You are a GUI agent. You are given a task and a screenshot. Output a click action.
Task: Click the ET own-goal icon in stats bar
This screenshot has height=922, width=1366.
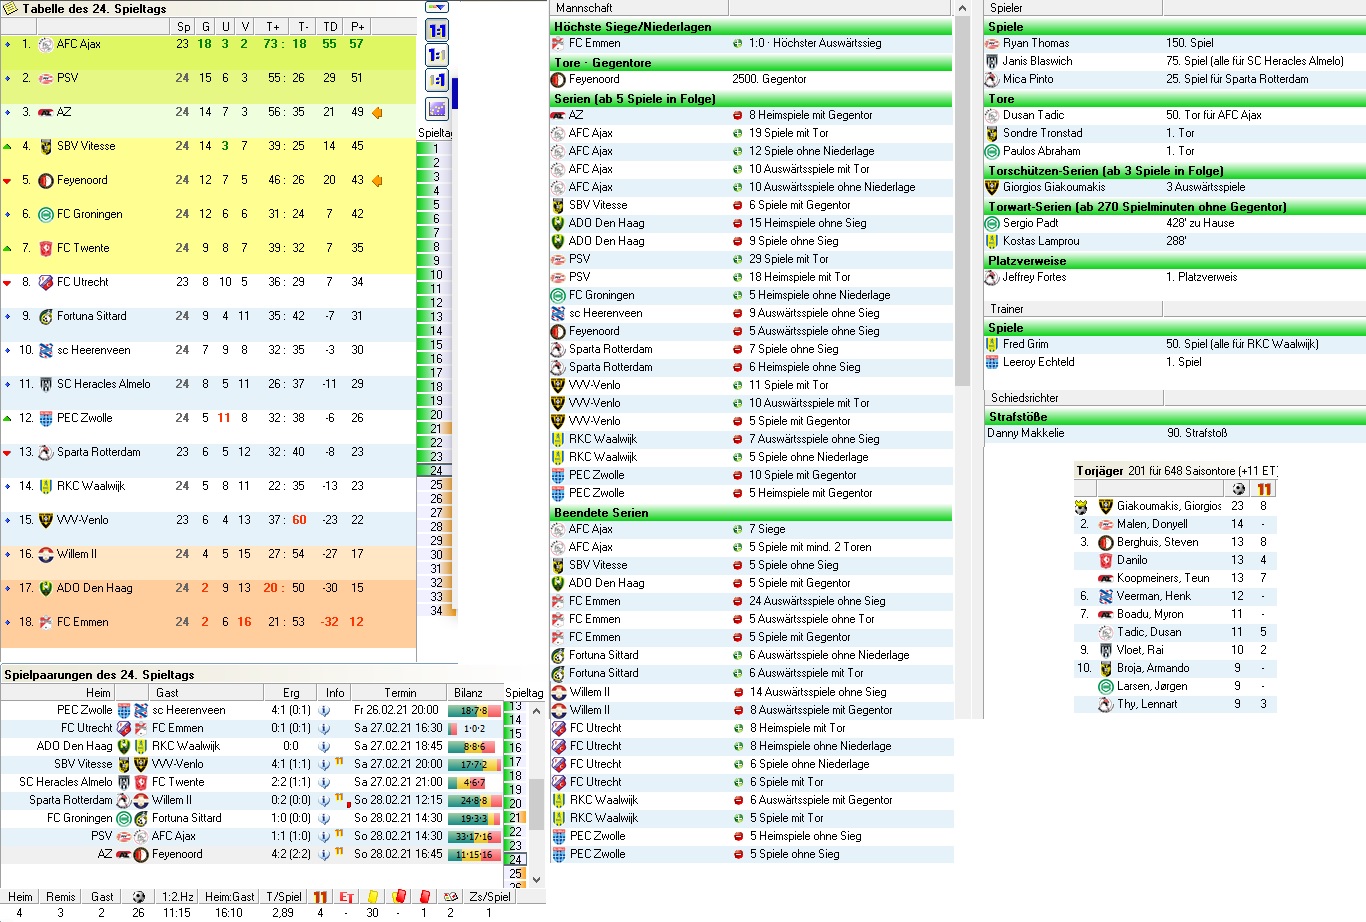pyautogui.click(x=346, y=897)
